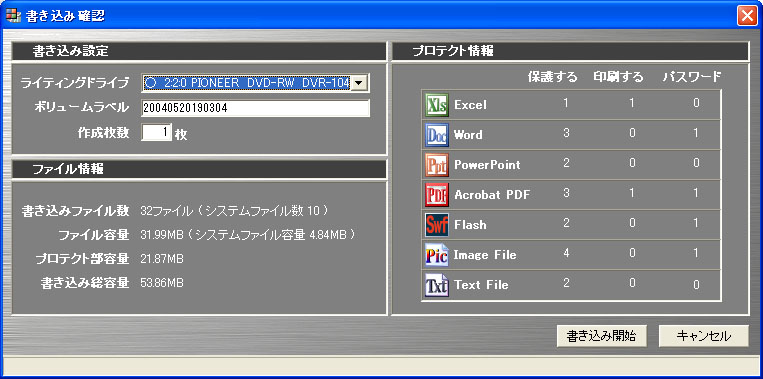Screen dimensions: 763x379
Task: Start writing with 書き込み開始 button
Action: tap(601, 336)
